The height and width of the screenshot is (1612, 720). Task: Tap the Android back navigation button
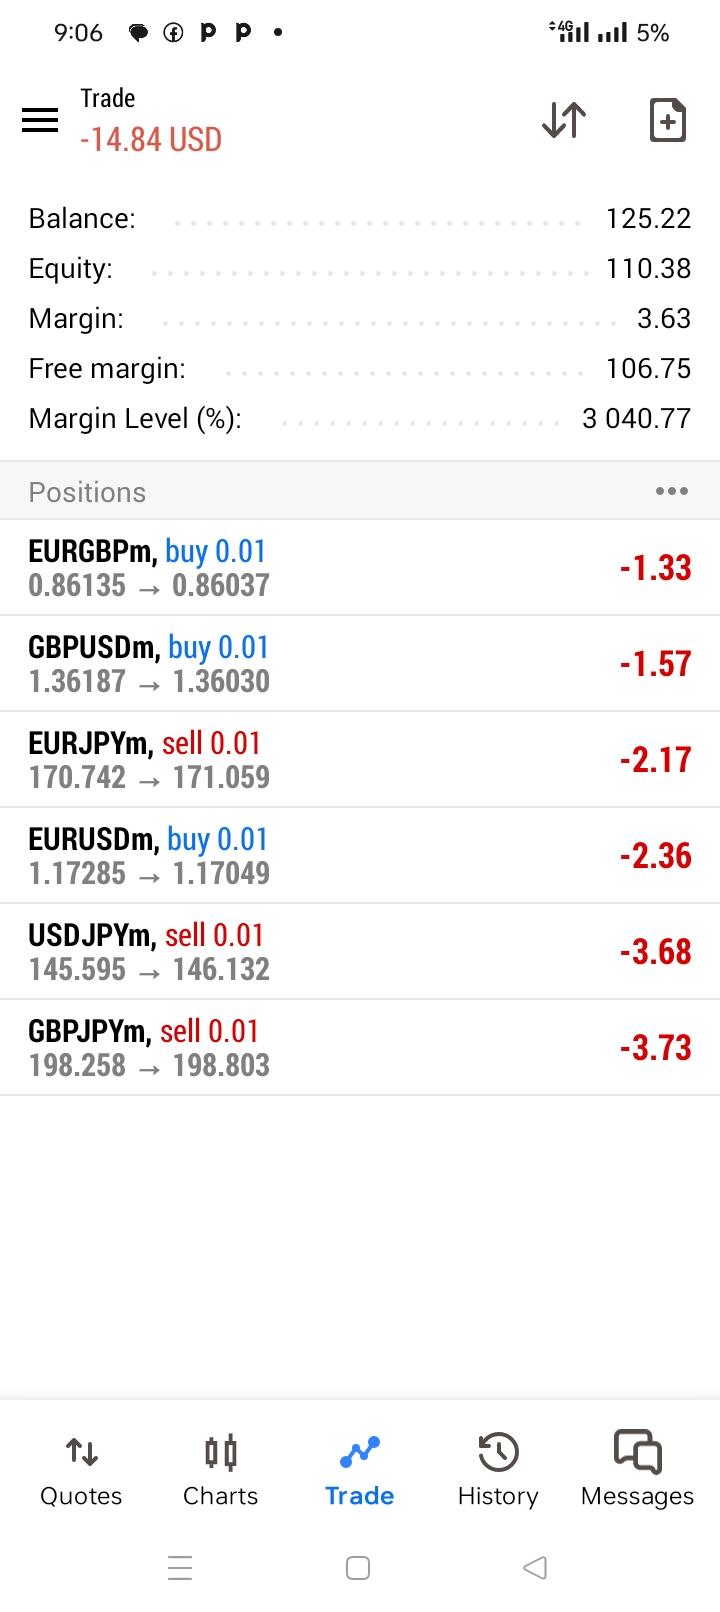pos(535,1567)
